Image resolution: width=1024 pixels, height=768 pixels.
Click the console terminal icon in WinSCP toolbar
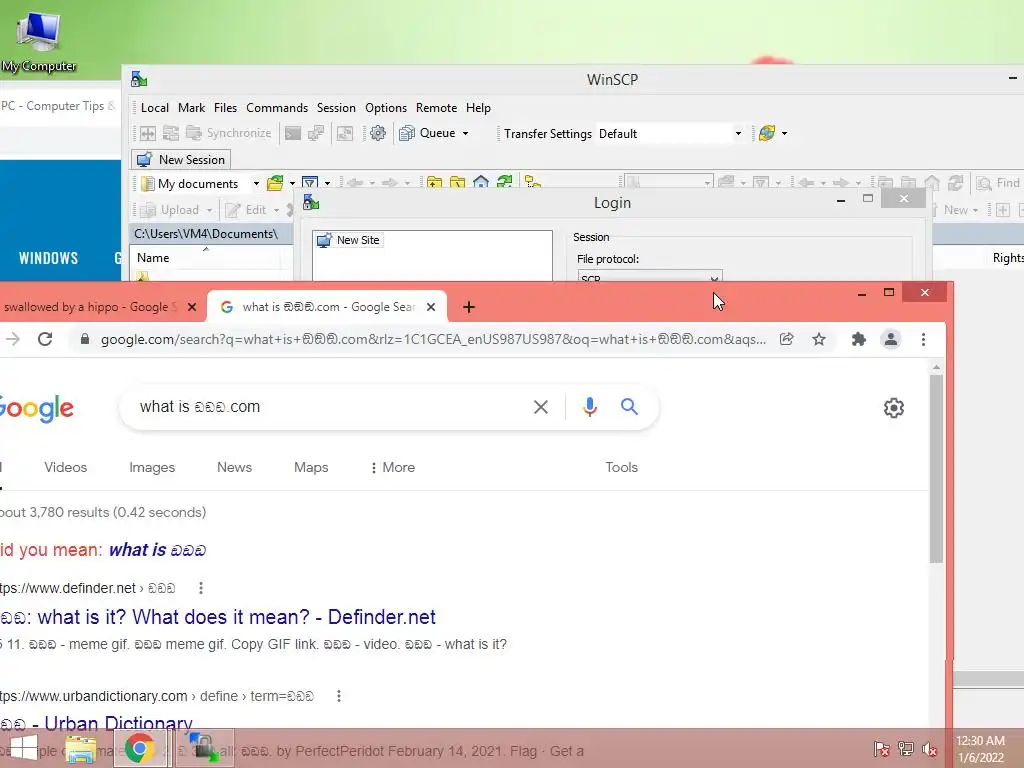click(x=293, y=133)
